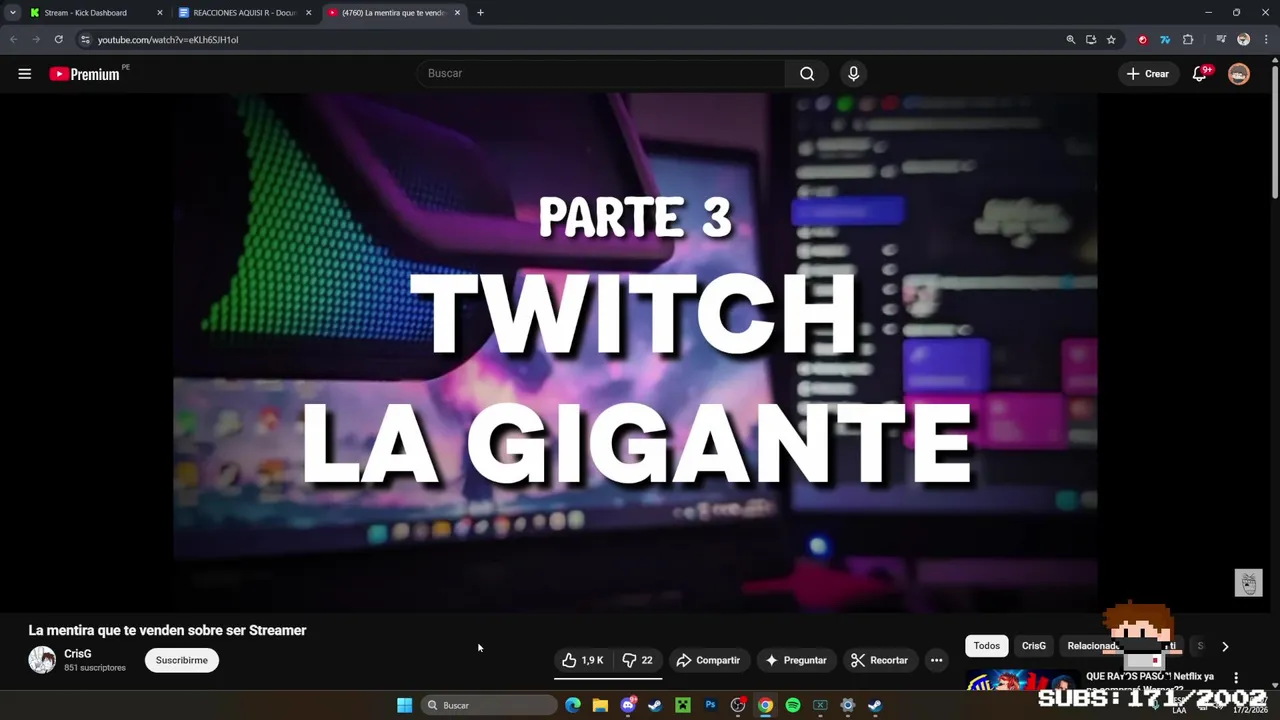Open more actions three-dot menu below video
Image resolution: width=1280 pixels, height=720 pixels.
point(936,660)
